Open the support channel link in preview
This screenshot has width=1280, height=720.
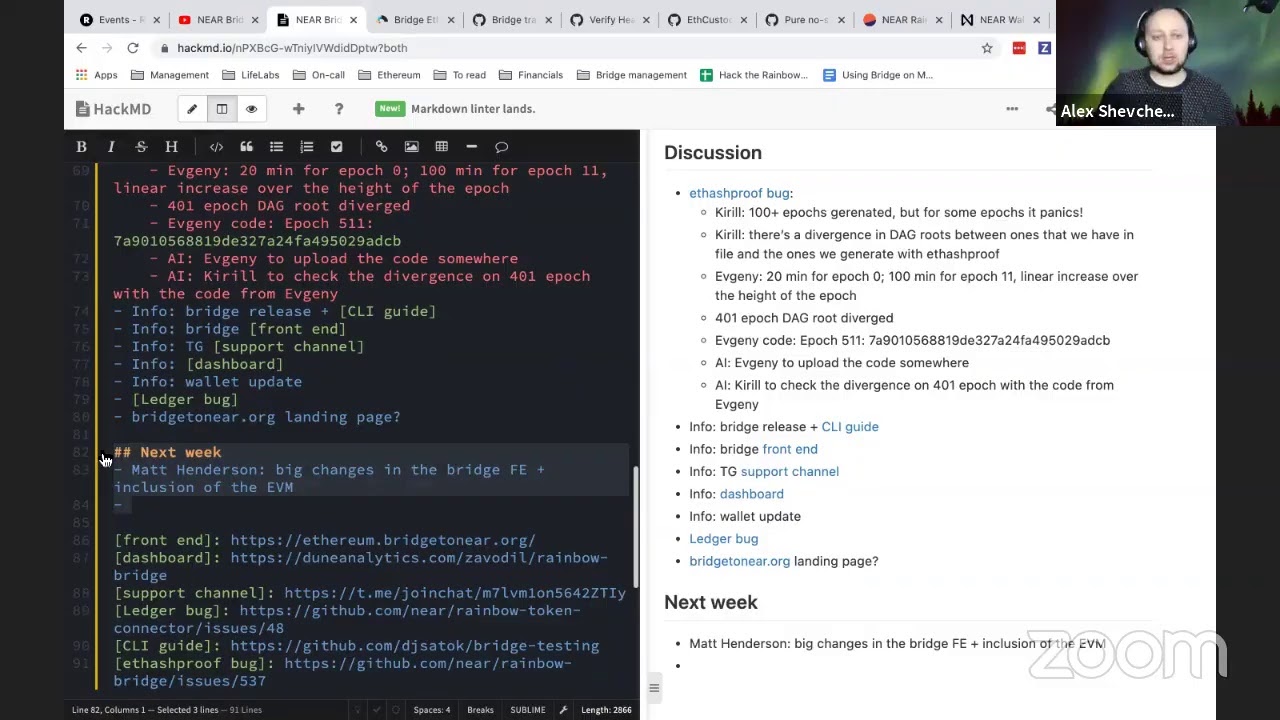click(x=790, y=472)
